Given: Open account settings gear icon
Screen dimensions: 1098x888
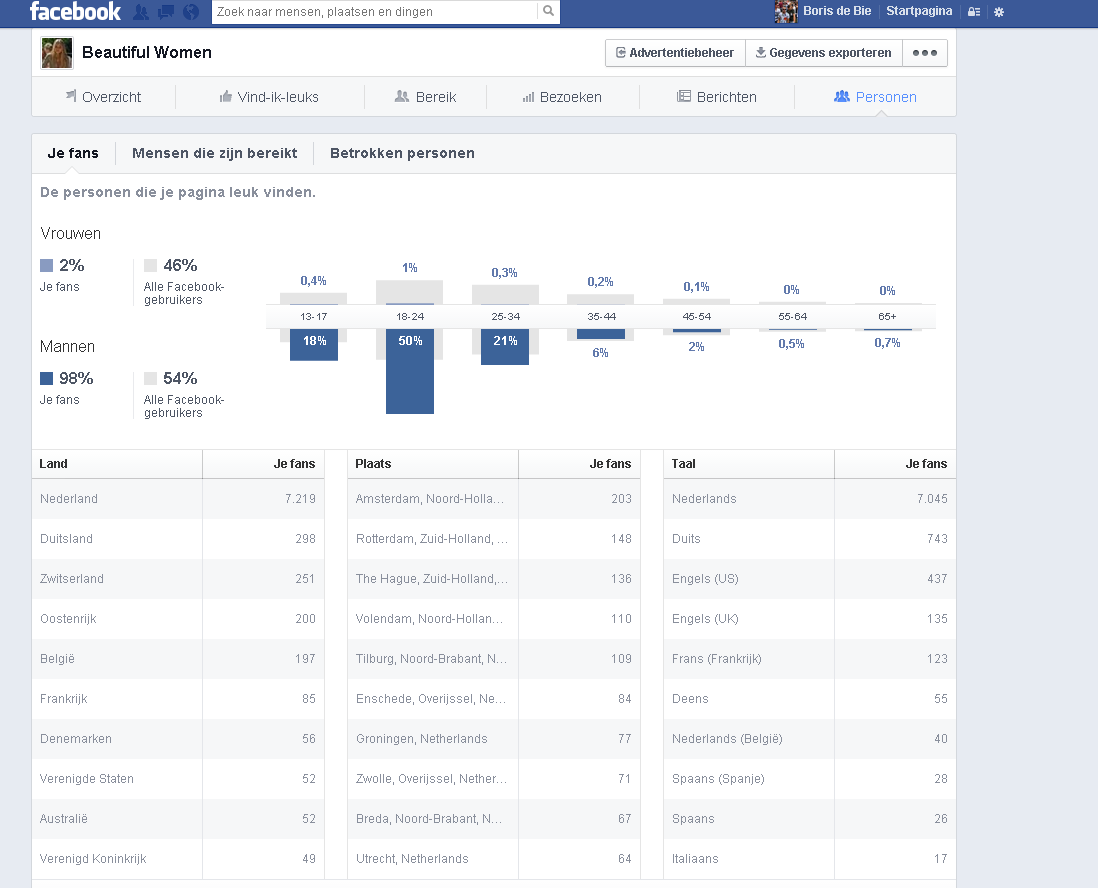Looking at the screenshot, I should point(999,12).
